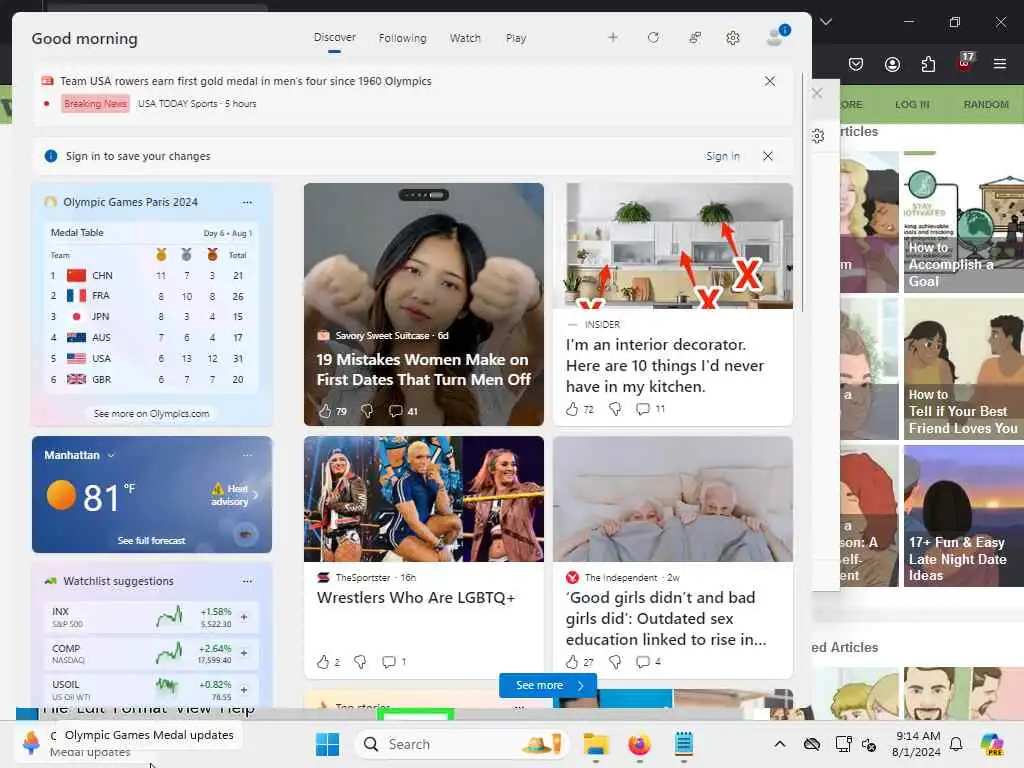Expand the Manhattan location dropdown
The height and width of the screenshot is (768, 1024).
pos(111,455)
